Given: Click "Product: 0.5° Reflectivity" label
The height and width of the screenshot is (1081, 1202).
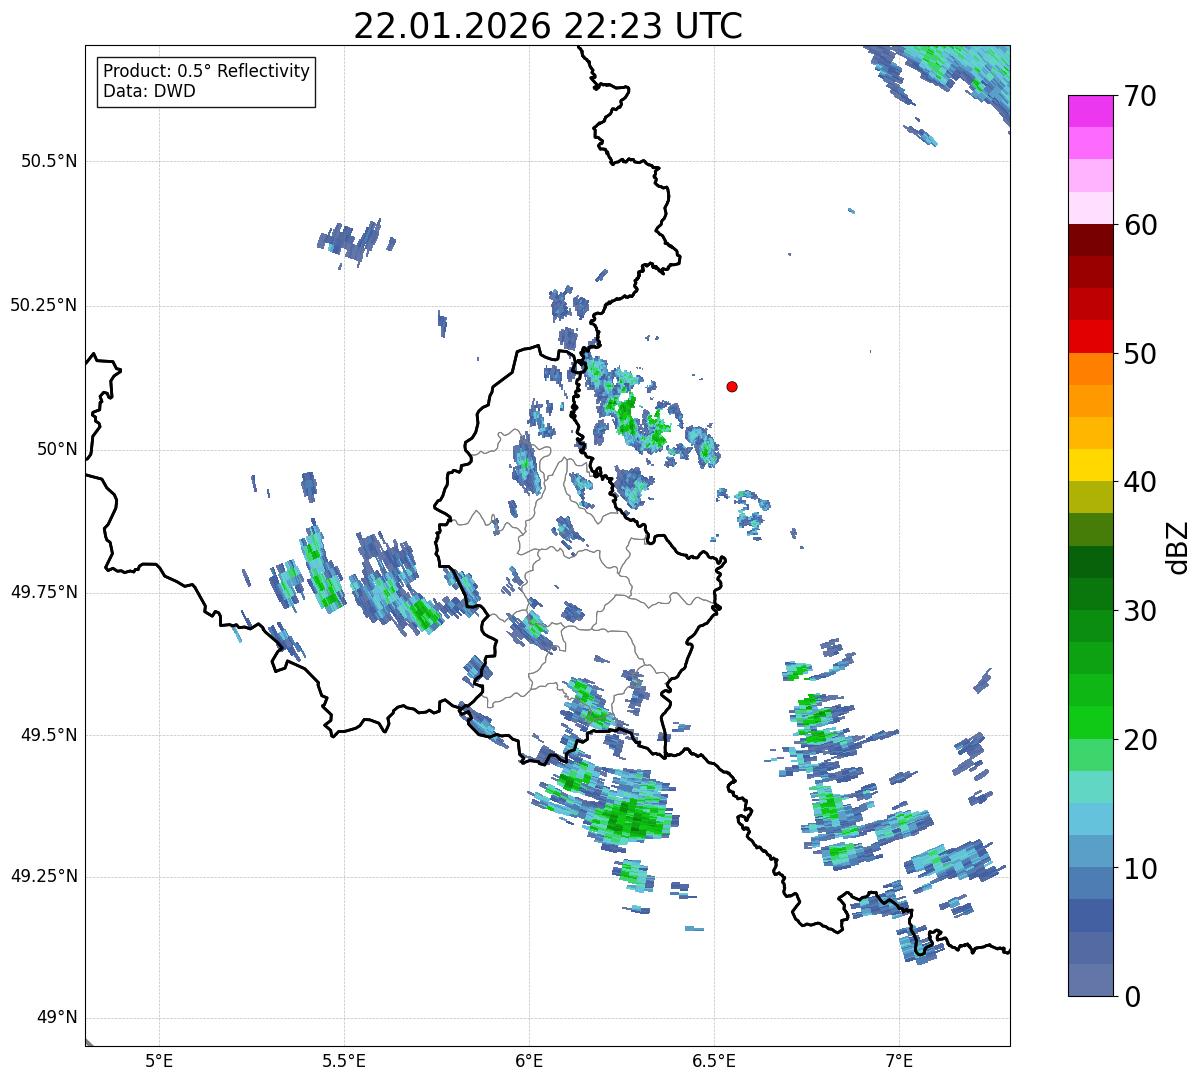Looking at the screenshot, I should pyautogui.click(x=206, y=72).
